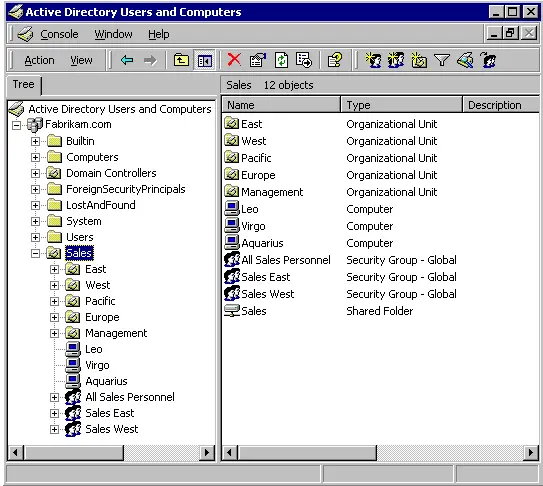Open the Window menu
Image resolution: width=543 pixels, height=486 pixels.
point(114,34)
